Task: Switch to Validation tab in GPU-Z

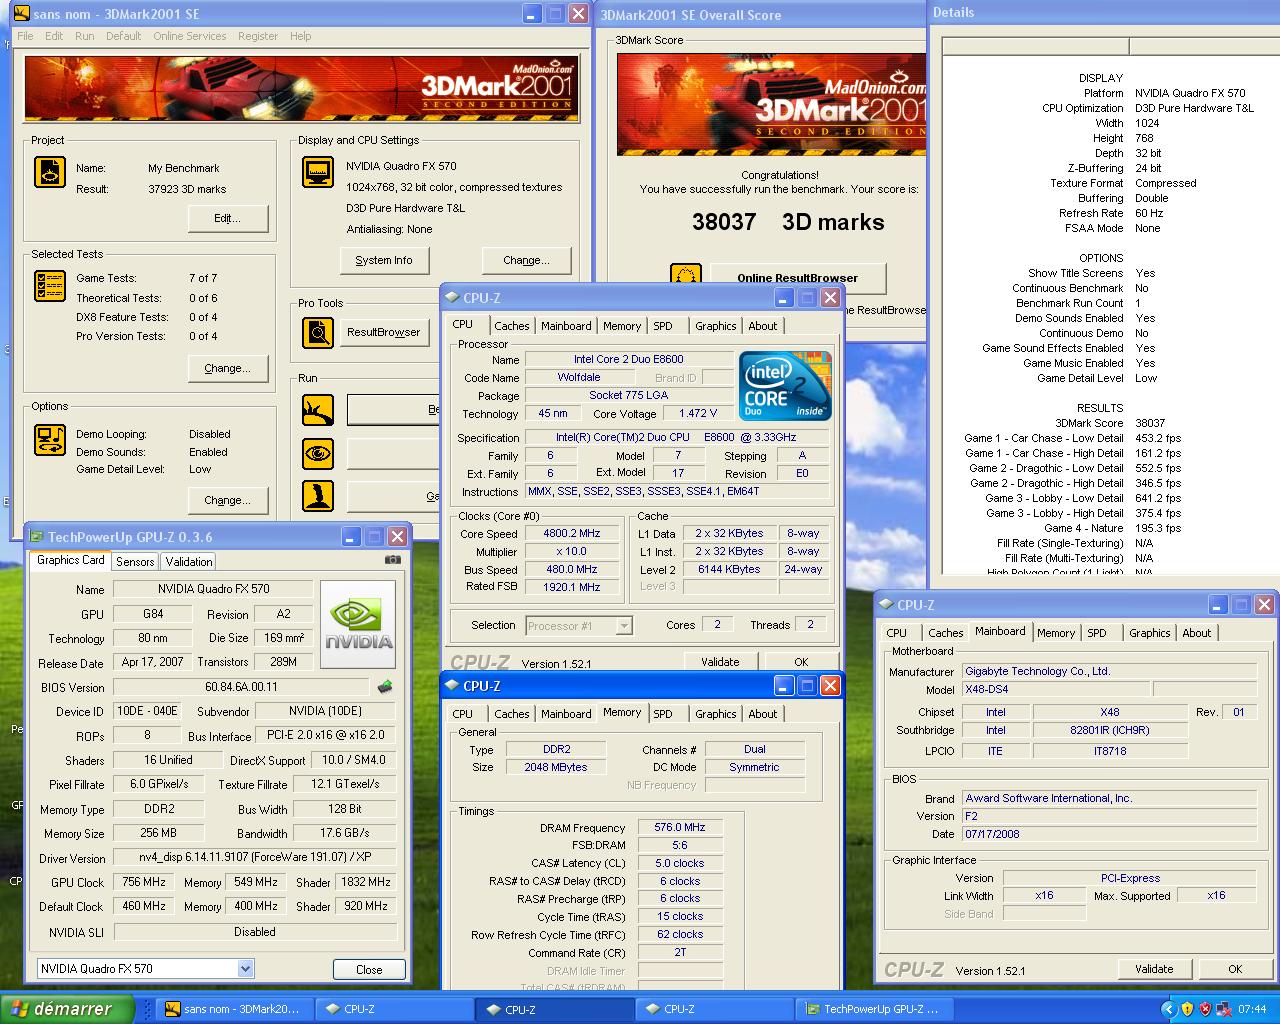Action: [x=189, y=562]
